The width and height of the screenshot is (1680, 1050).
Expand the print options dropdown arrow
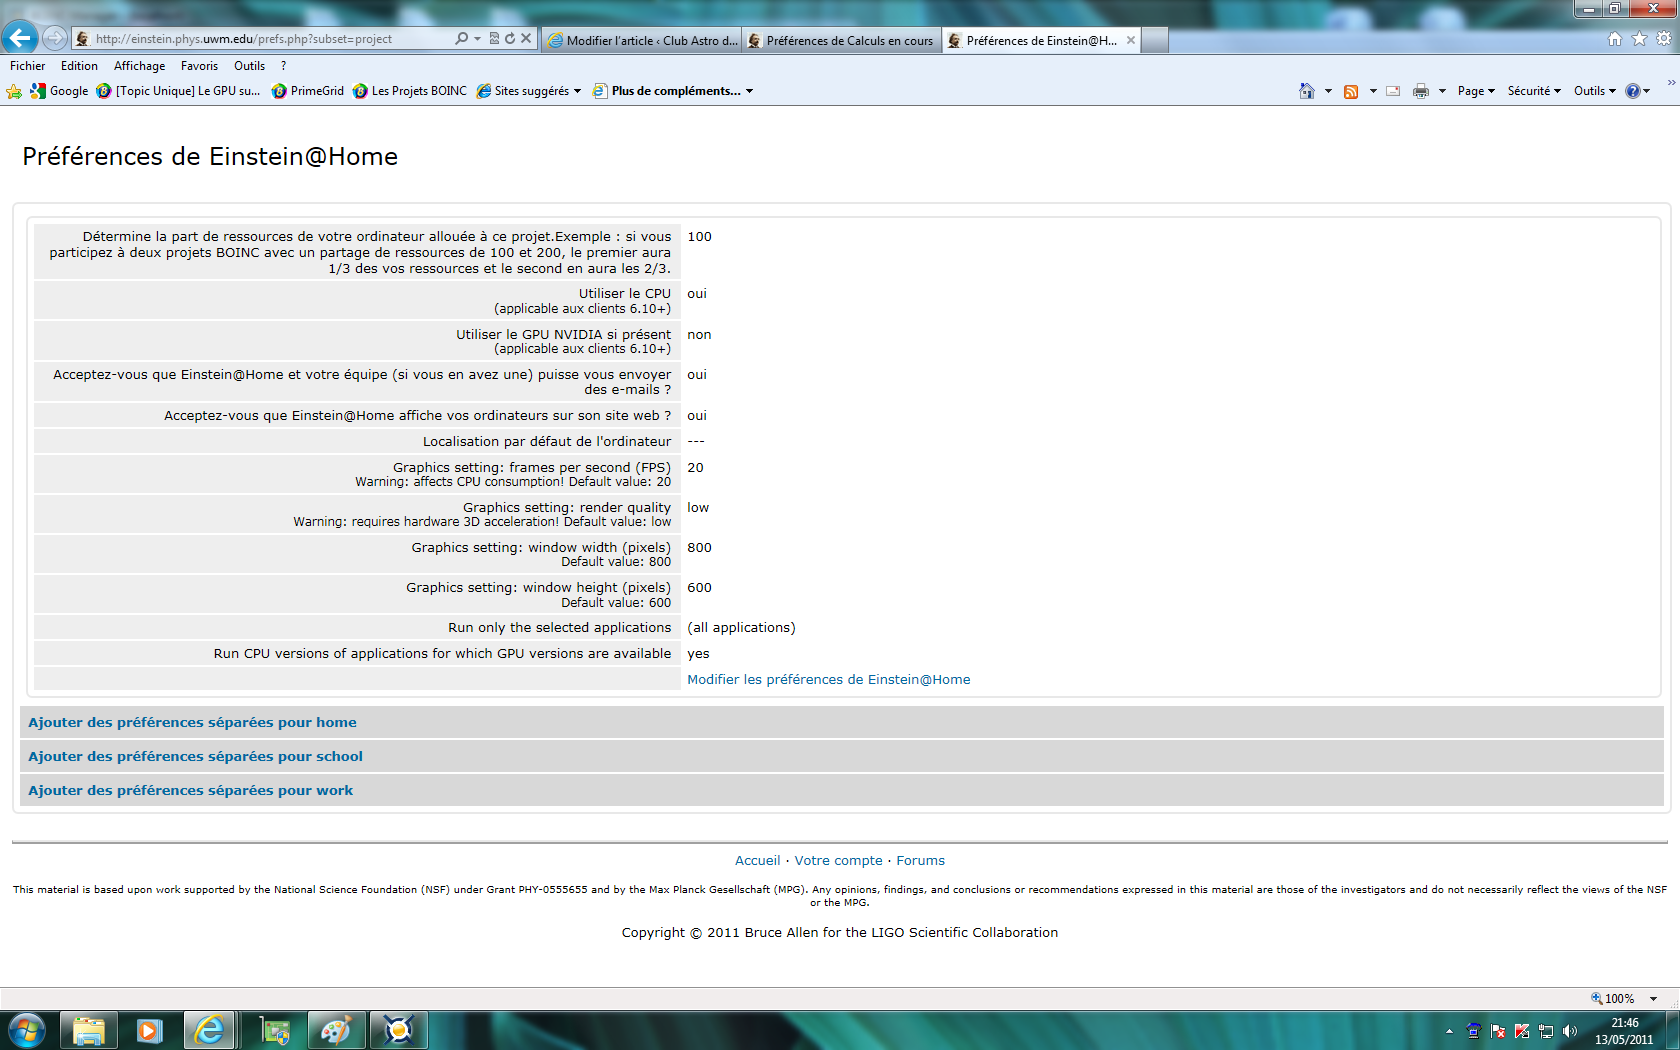click(1442, 91)
